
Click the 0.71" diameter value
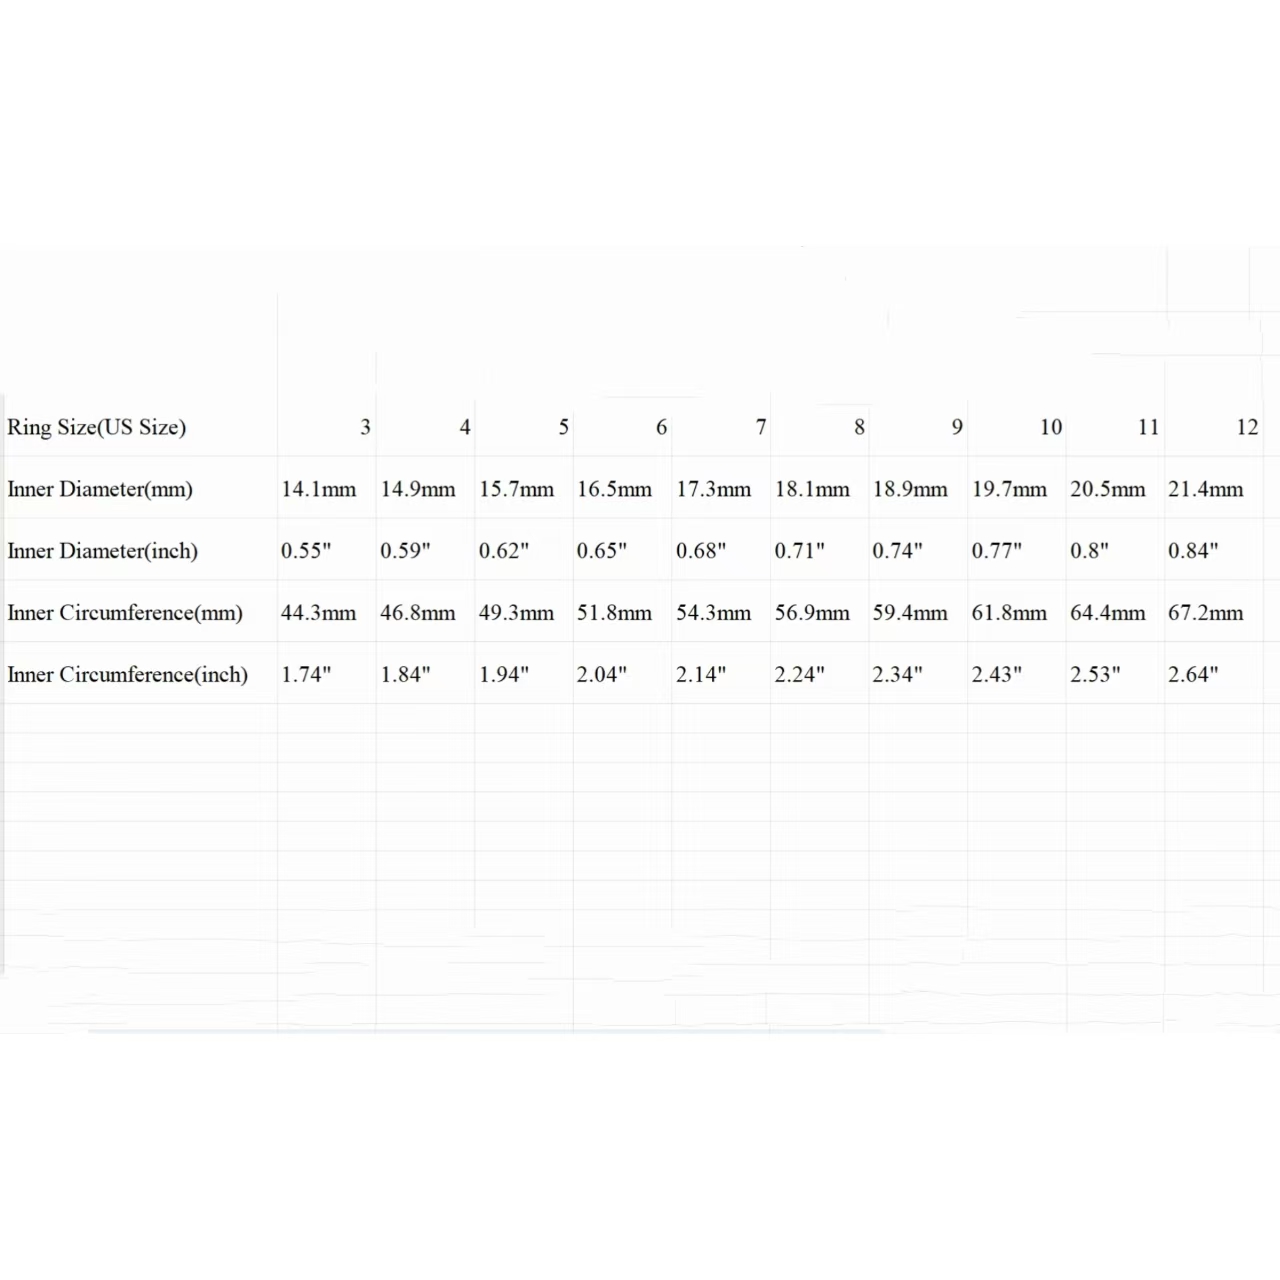coord(799,551)
